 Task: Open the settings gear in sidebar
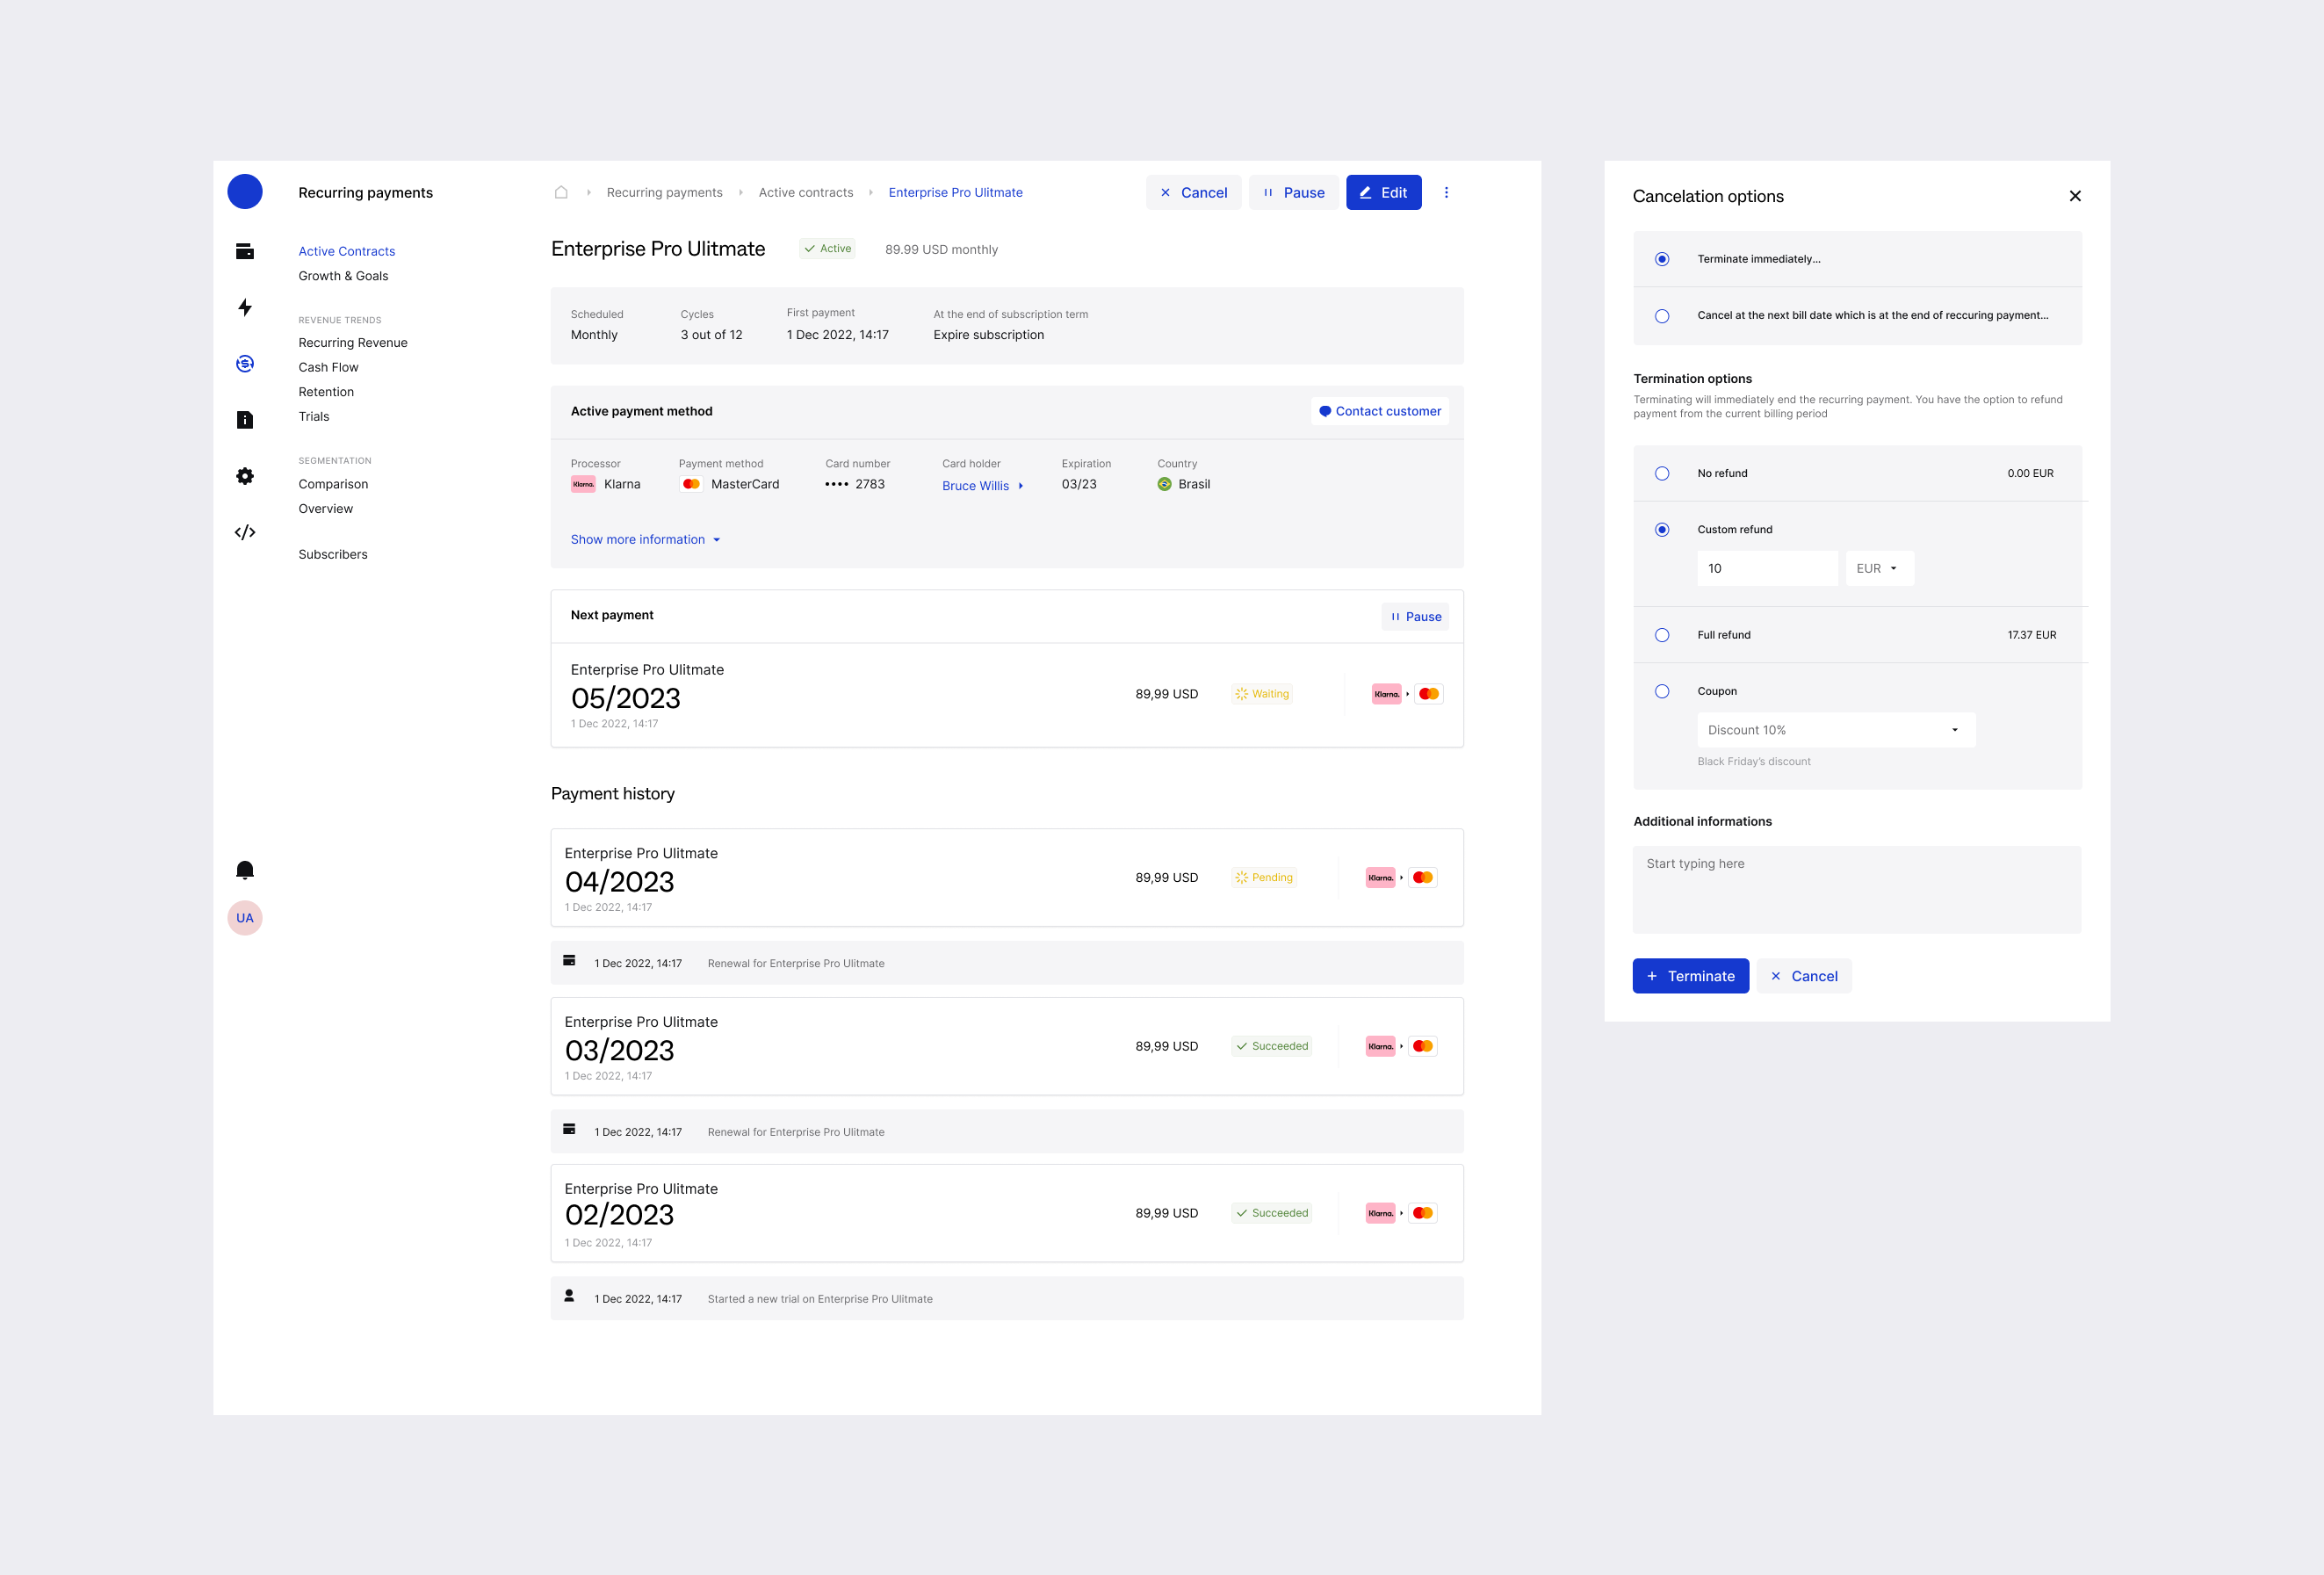point(244,476)
